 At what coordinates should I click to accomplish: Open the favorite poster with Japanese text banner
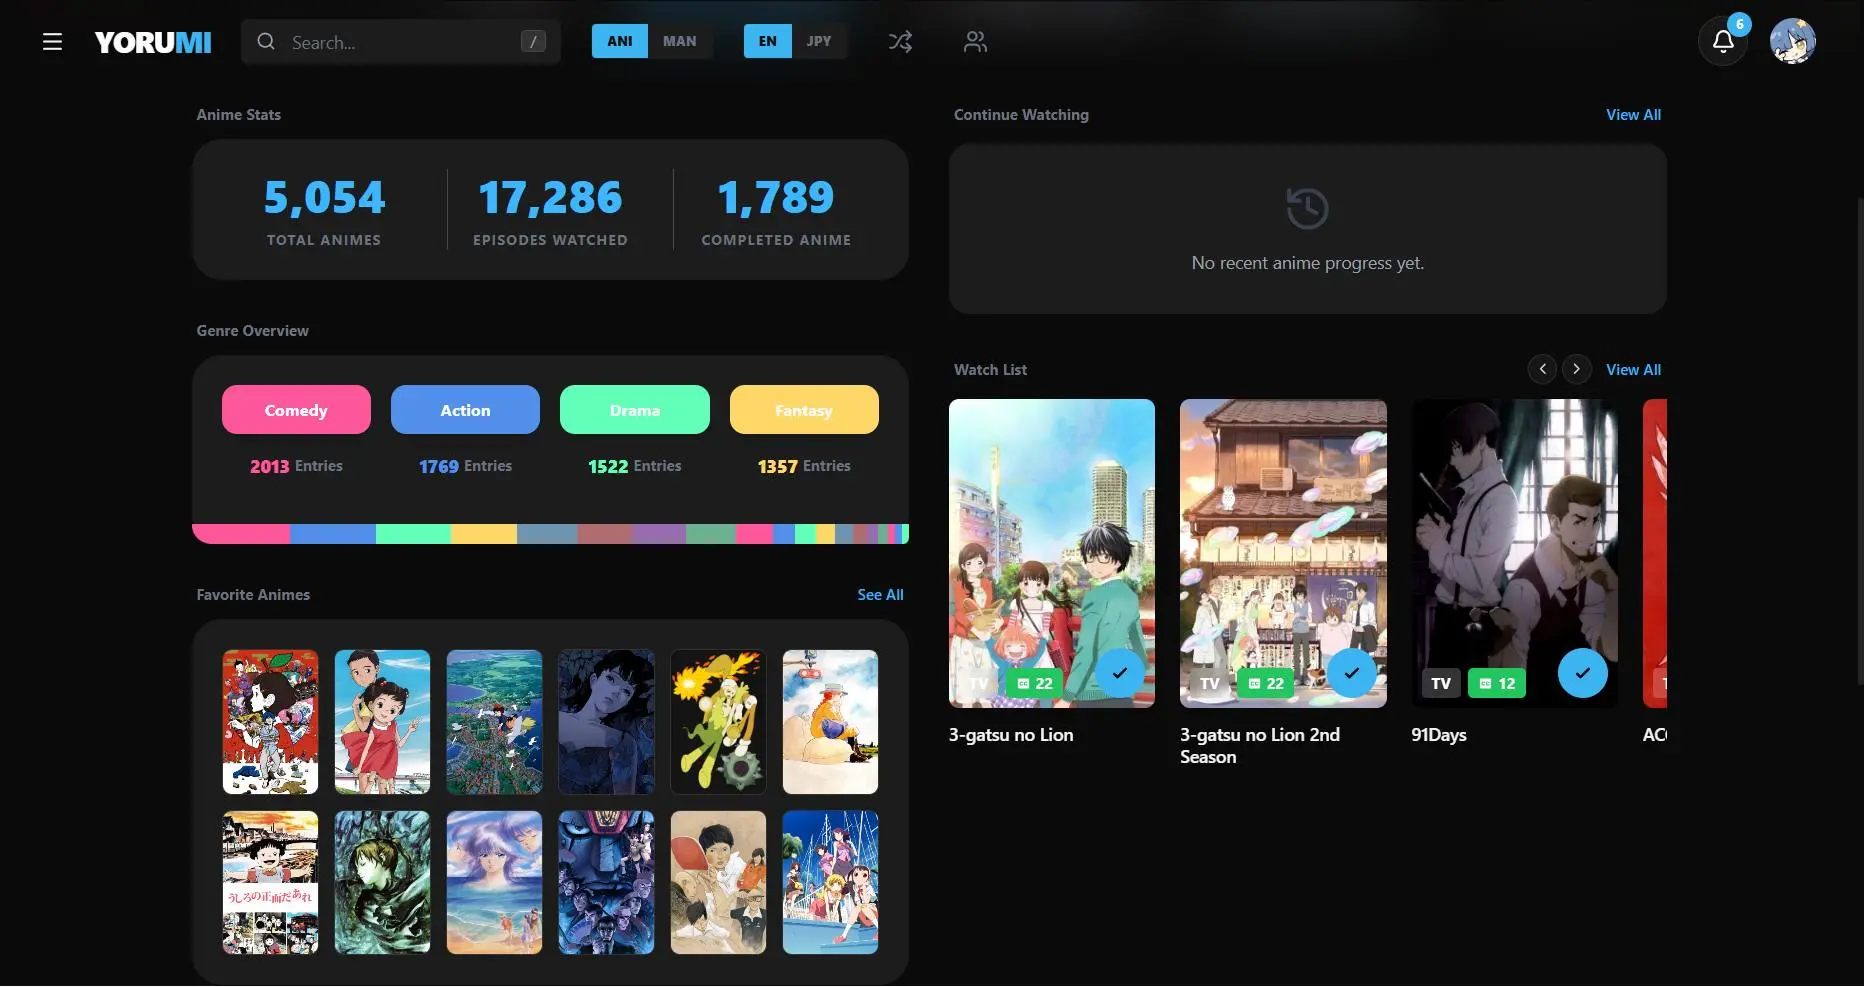click(270, 882)
